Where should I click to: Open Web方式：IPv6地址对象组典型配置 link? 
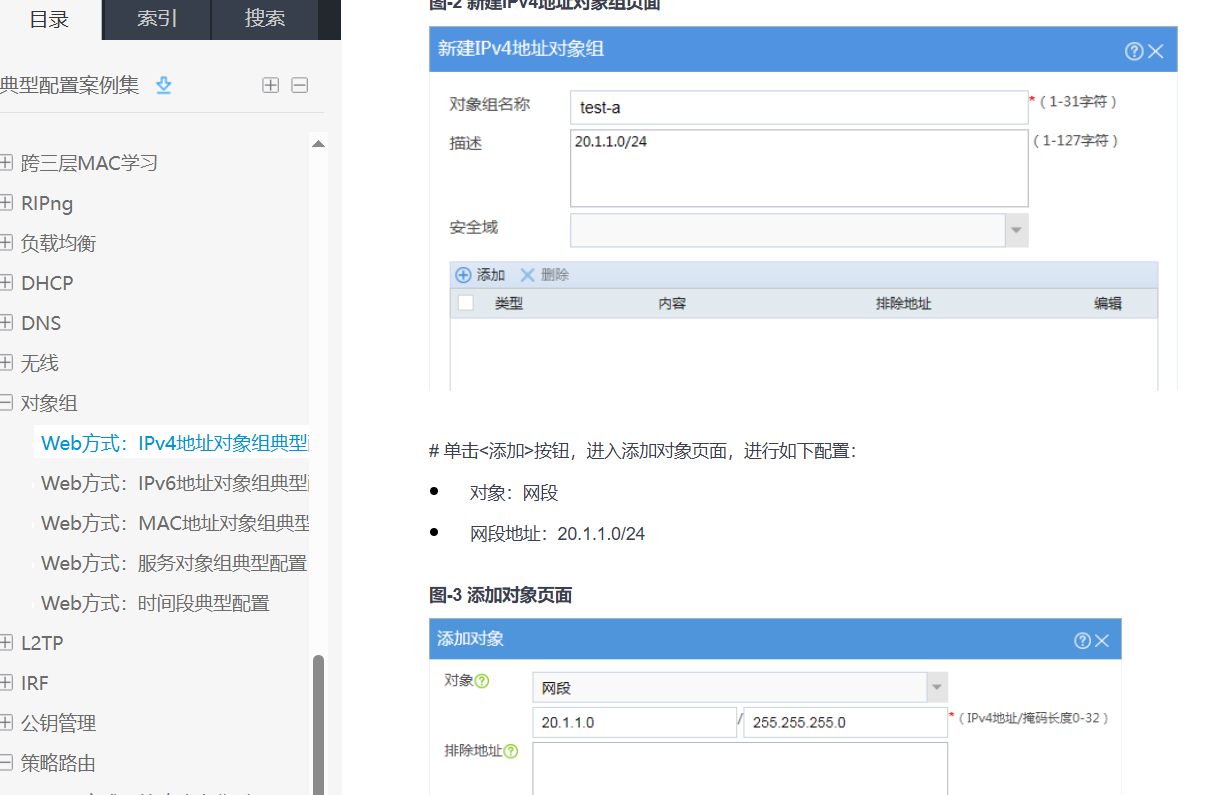pos(174,483)
